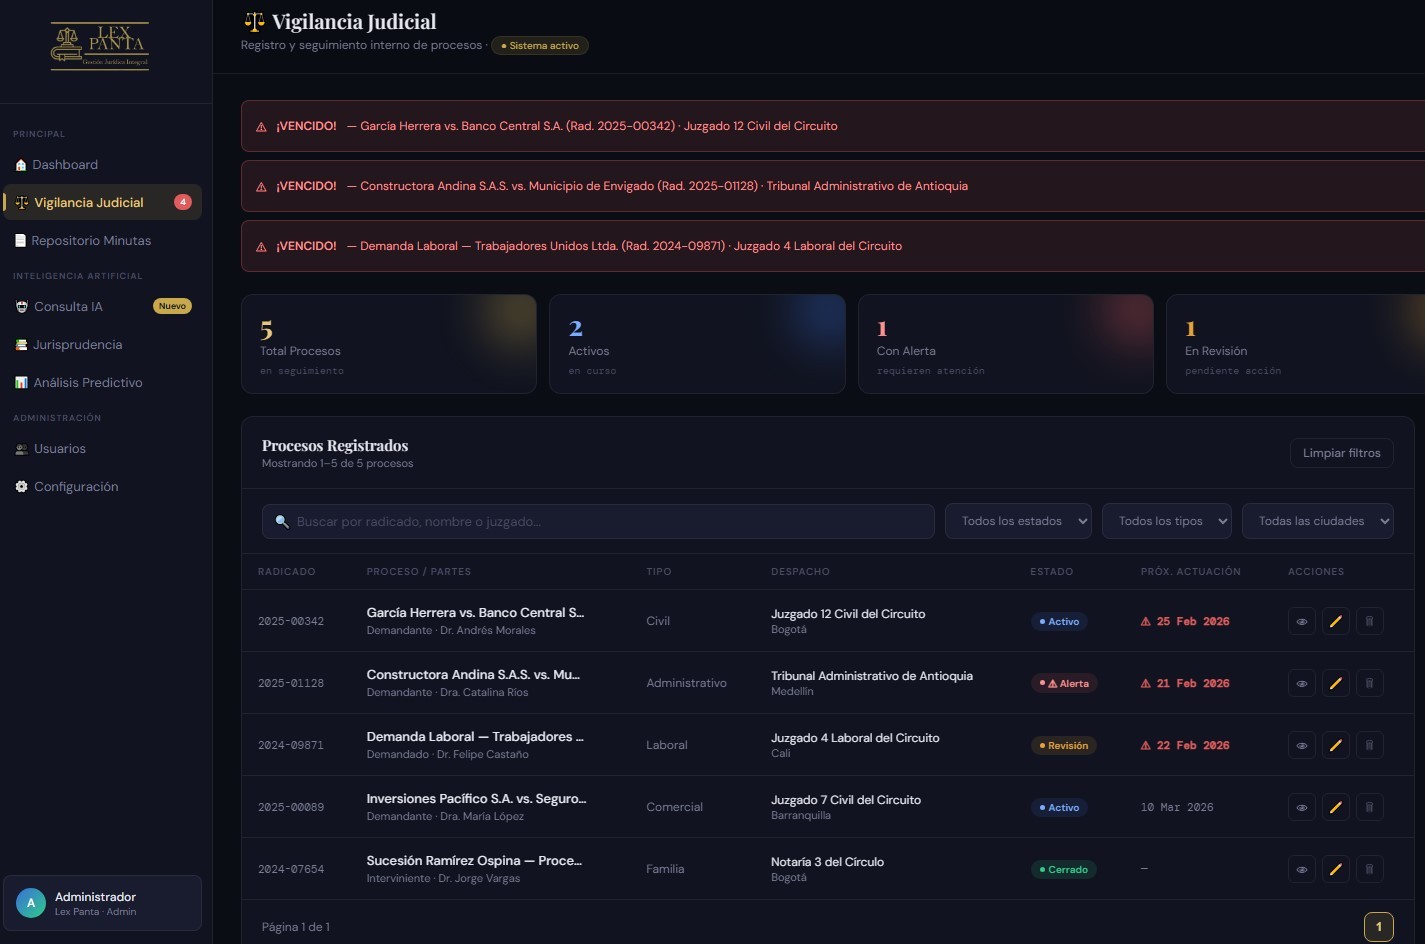The image size is (1425, 944).
Task: Delete process 2025-01128
Action: pyautogui.click(x=1369, y=683)
